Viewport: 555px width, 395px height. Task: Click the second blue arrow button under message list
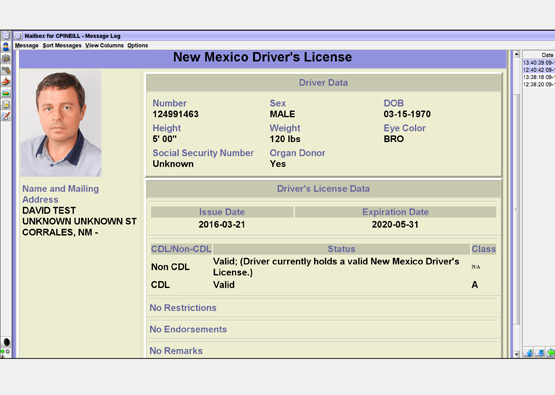[540, 353]
